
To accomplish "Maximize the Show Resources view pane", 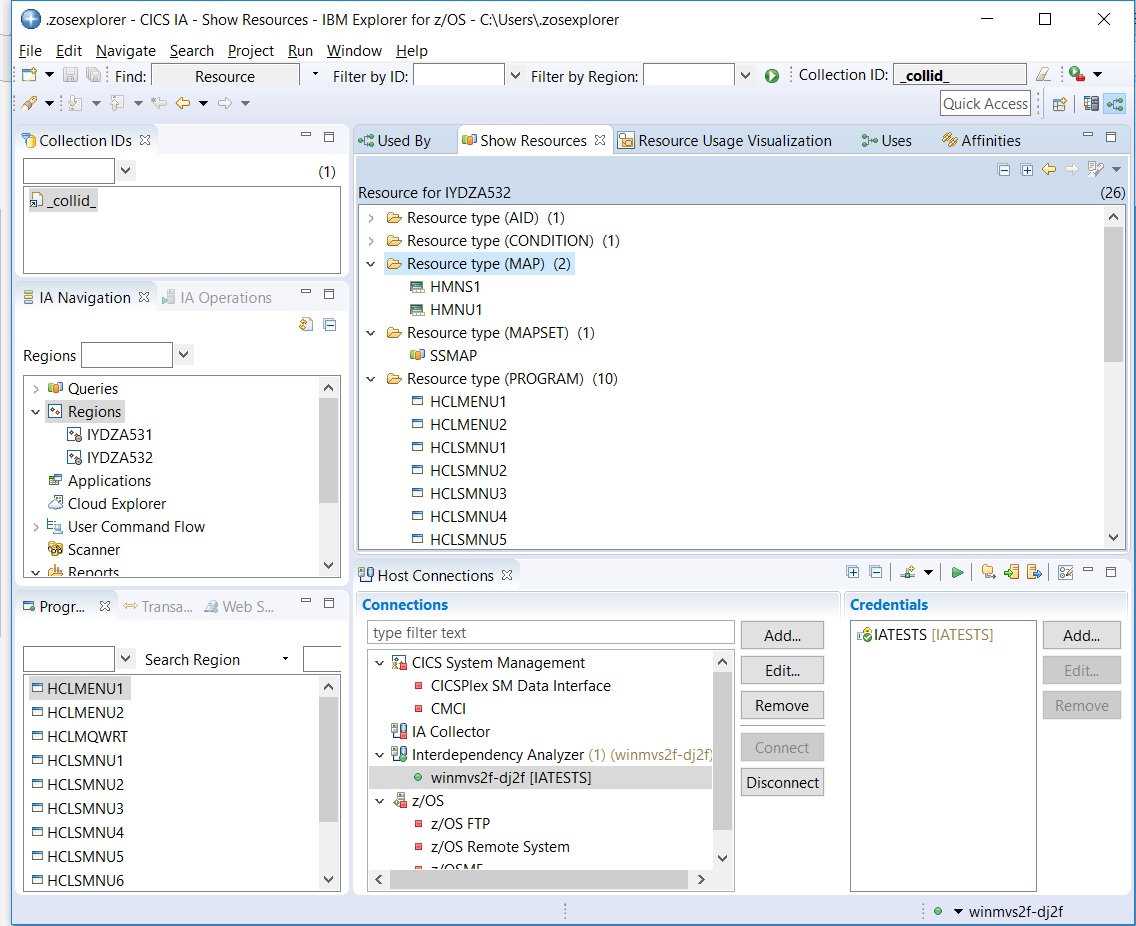I will point(1111,136).
